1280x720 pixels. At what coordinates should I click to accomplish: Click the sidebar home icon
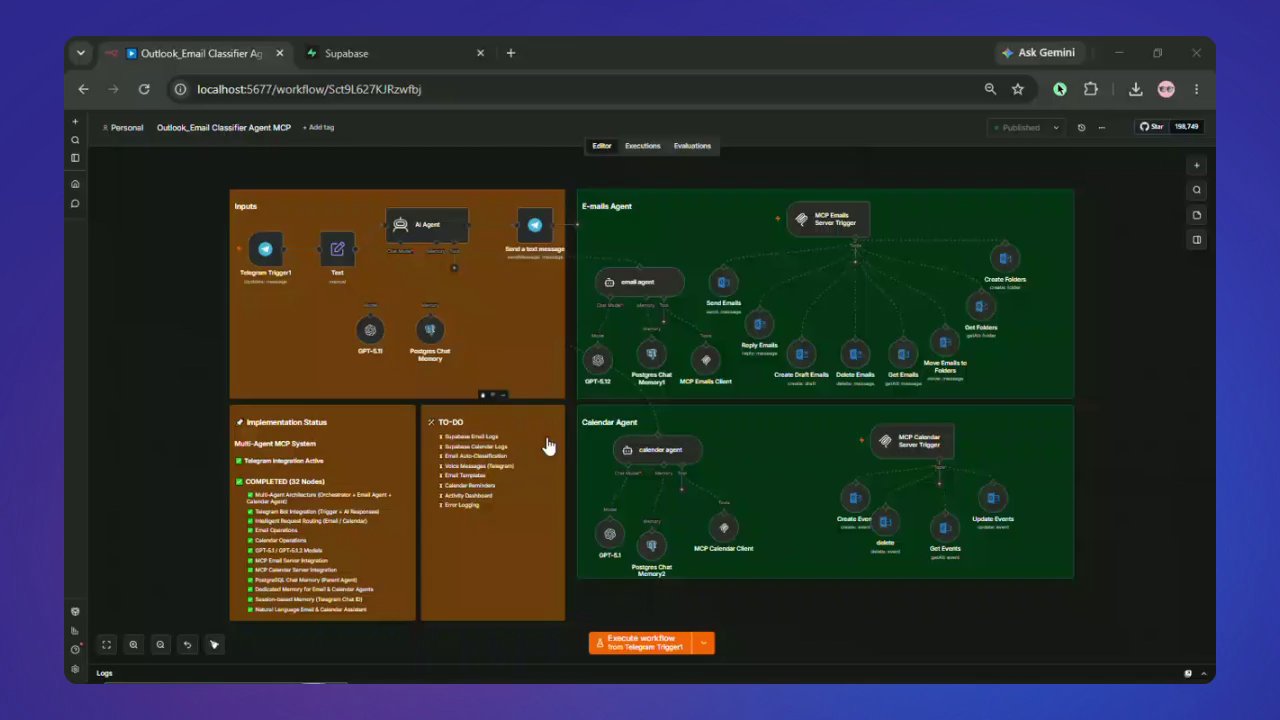pyautogui.click(x=75, y=184)
